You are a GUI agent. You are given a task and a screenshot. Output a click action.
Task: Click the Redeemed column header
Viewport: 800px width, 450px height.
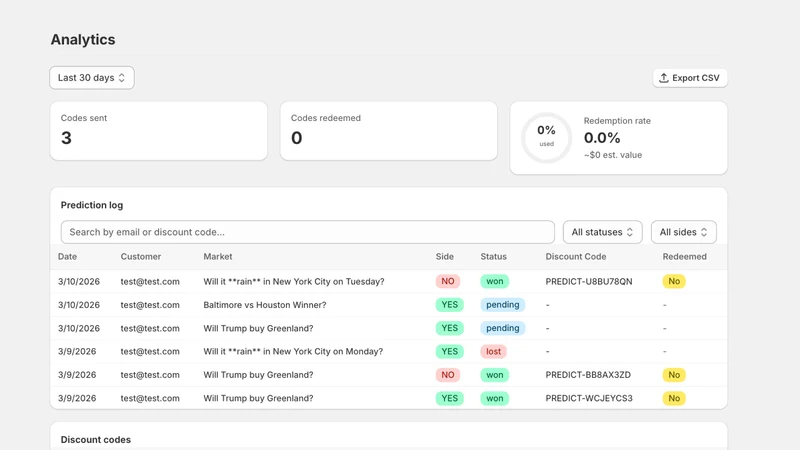pos(684,257)
